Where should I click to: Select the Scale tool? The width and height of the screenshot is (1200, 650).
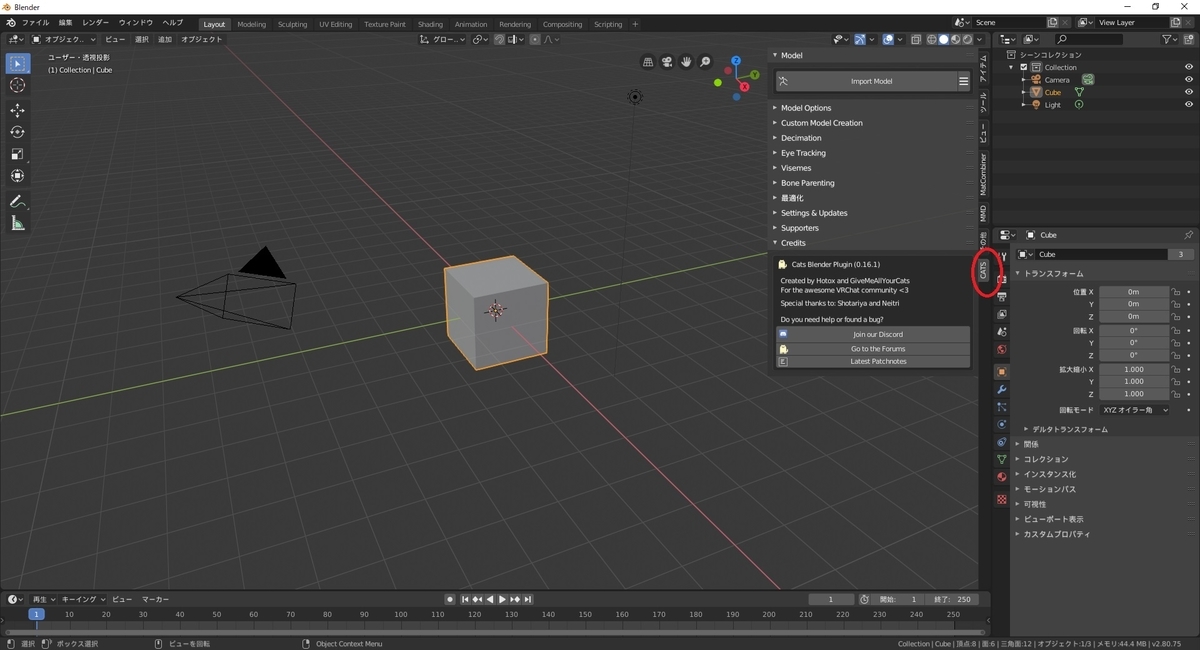pyautogui.click(x=17, y=154)
